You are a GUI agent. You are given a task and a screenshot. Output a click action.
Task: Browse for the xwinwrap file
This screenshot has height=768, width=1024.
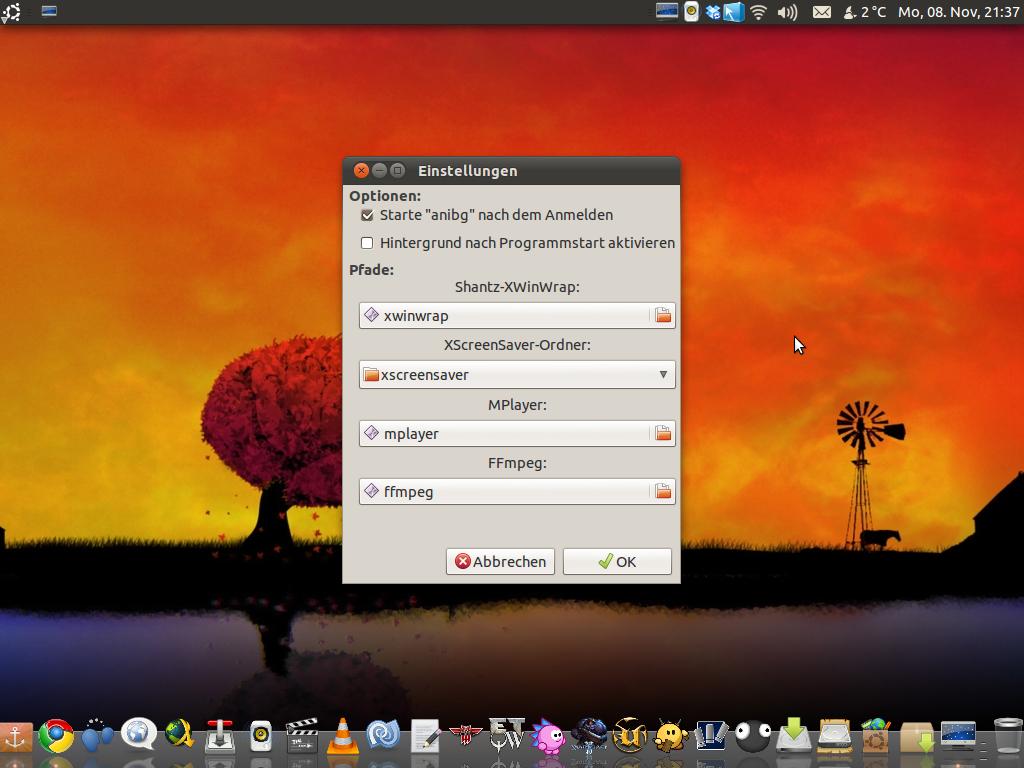pyautogui.click(x=663, y=315)
